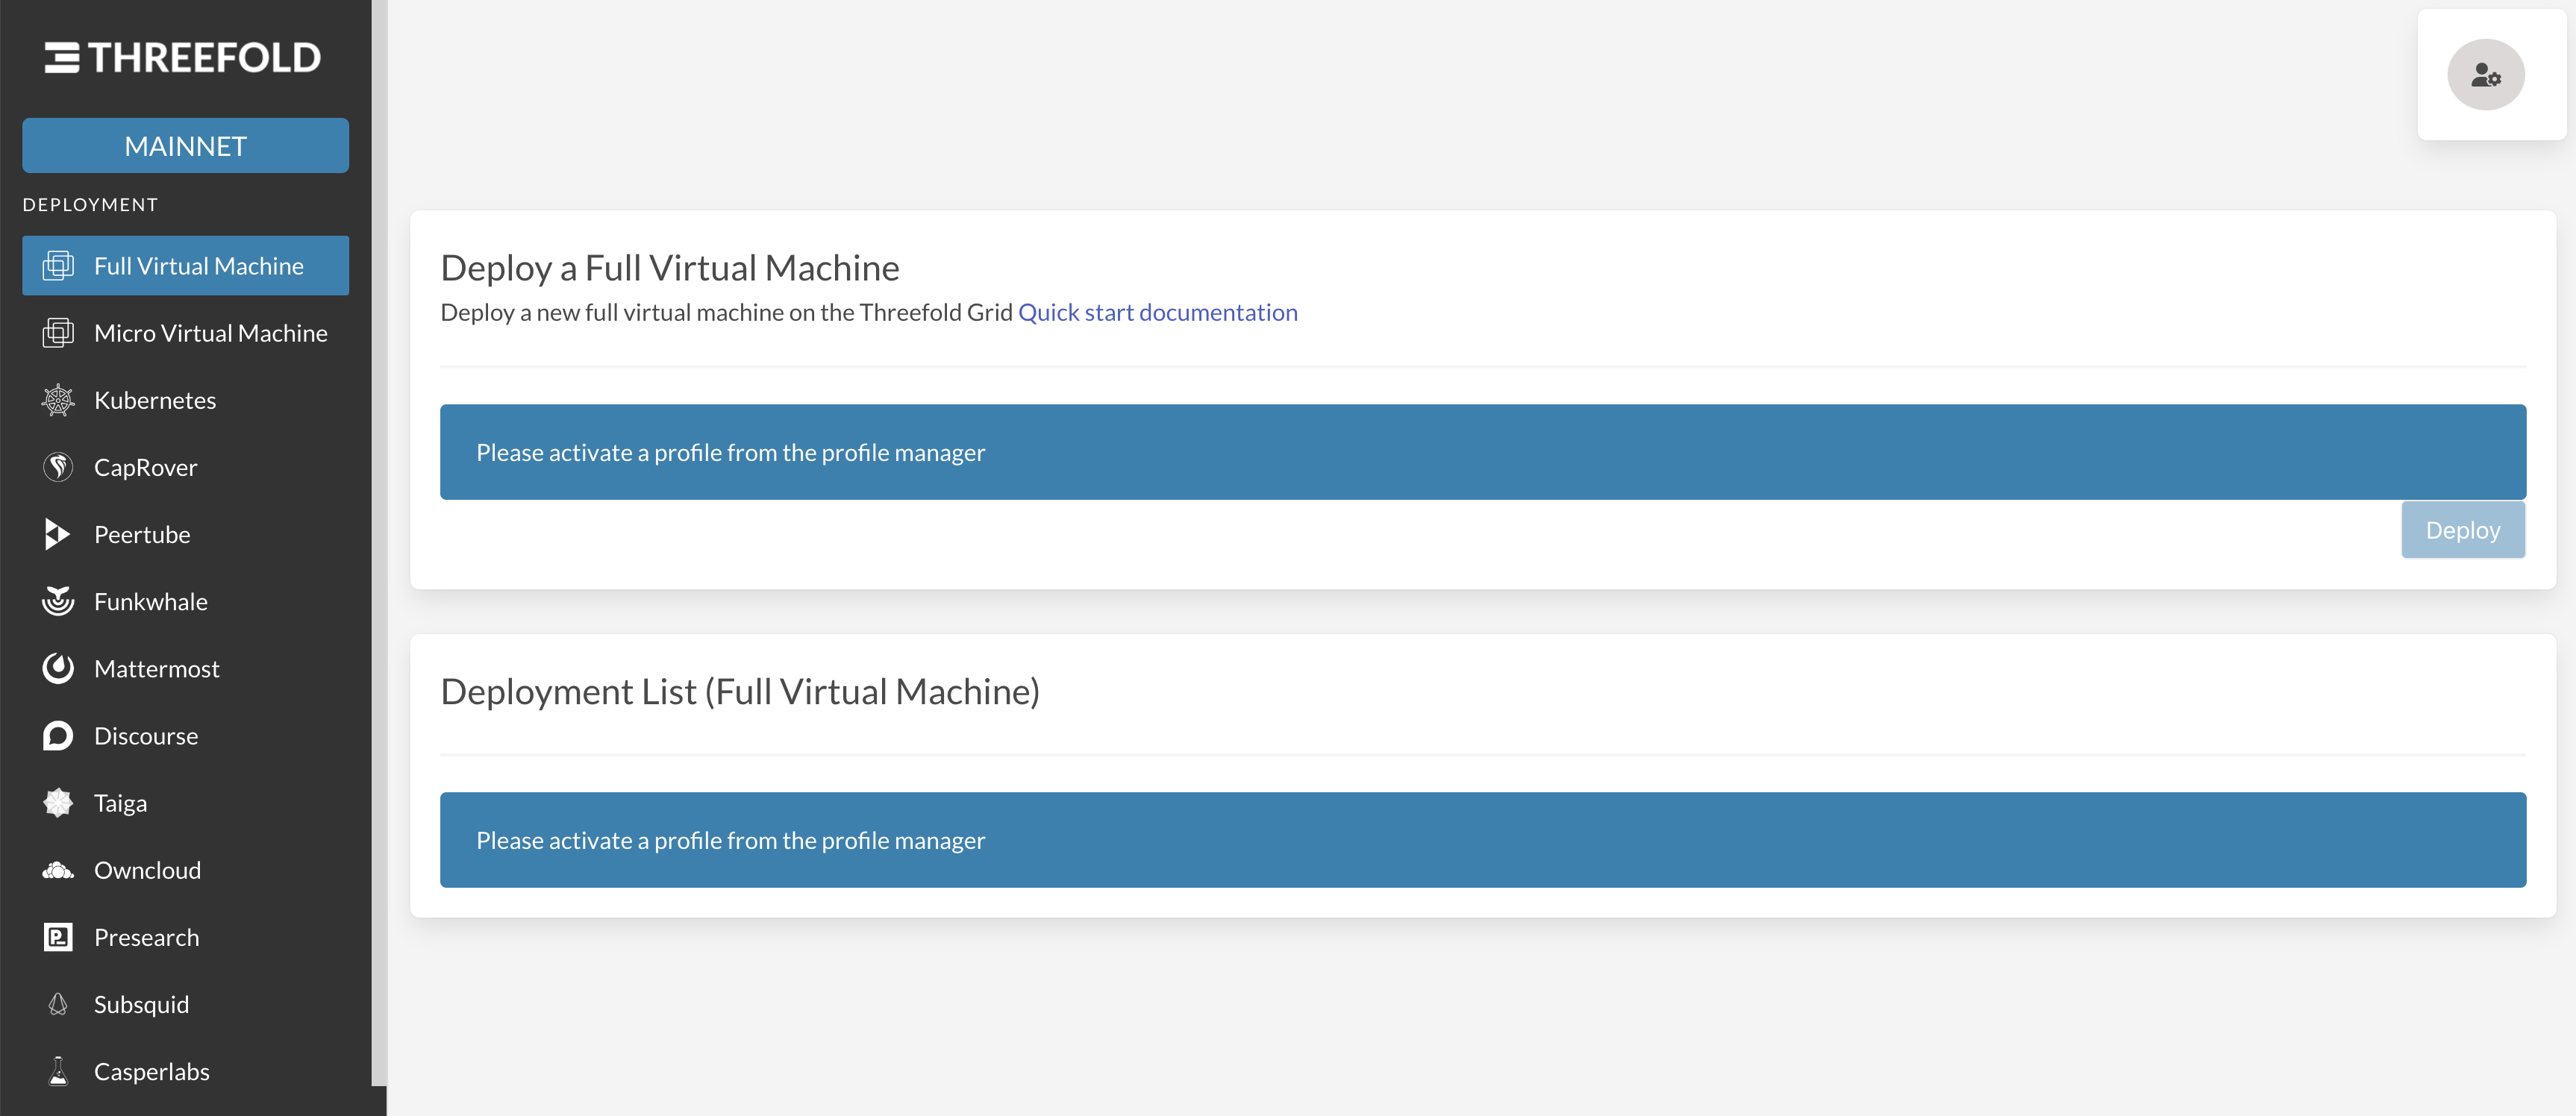Screen dimensions: 2576x1116
Task: Select Mattermost menu item
Action: pos(186,668)
